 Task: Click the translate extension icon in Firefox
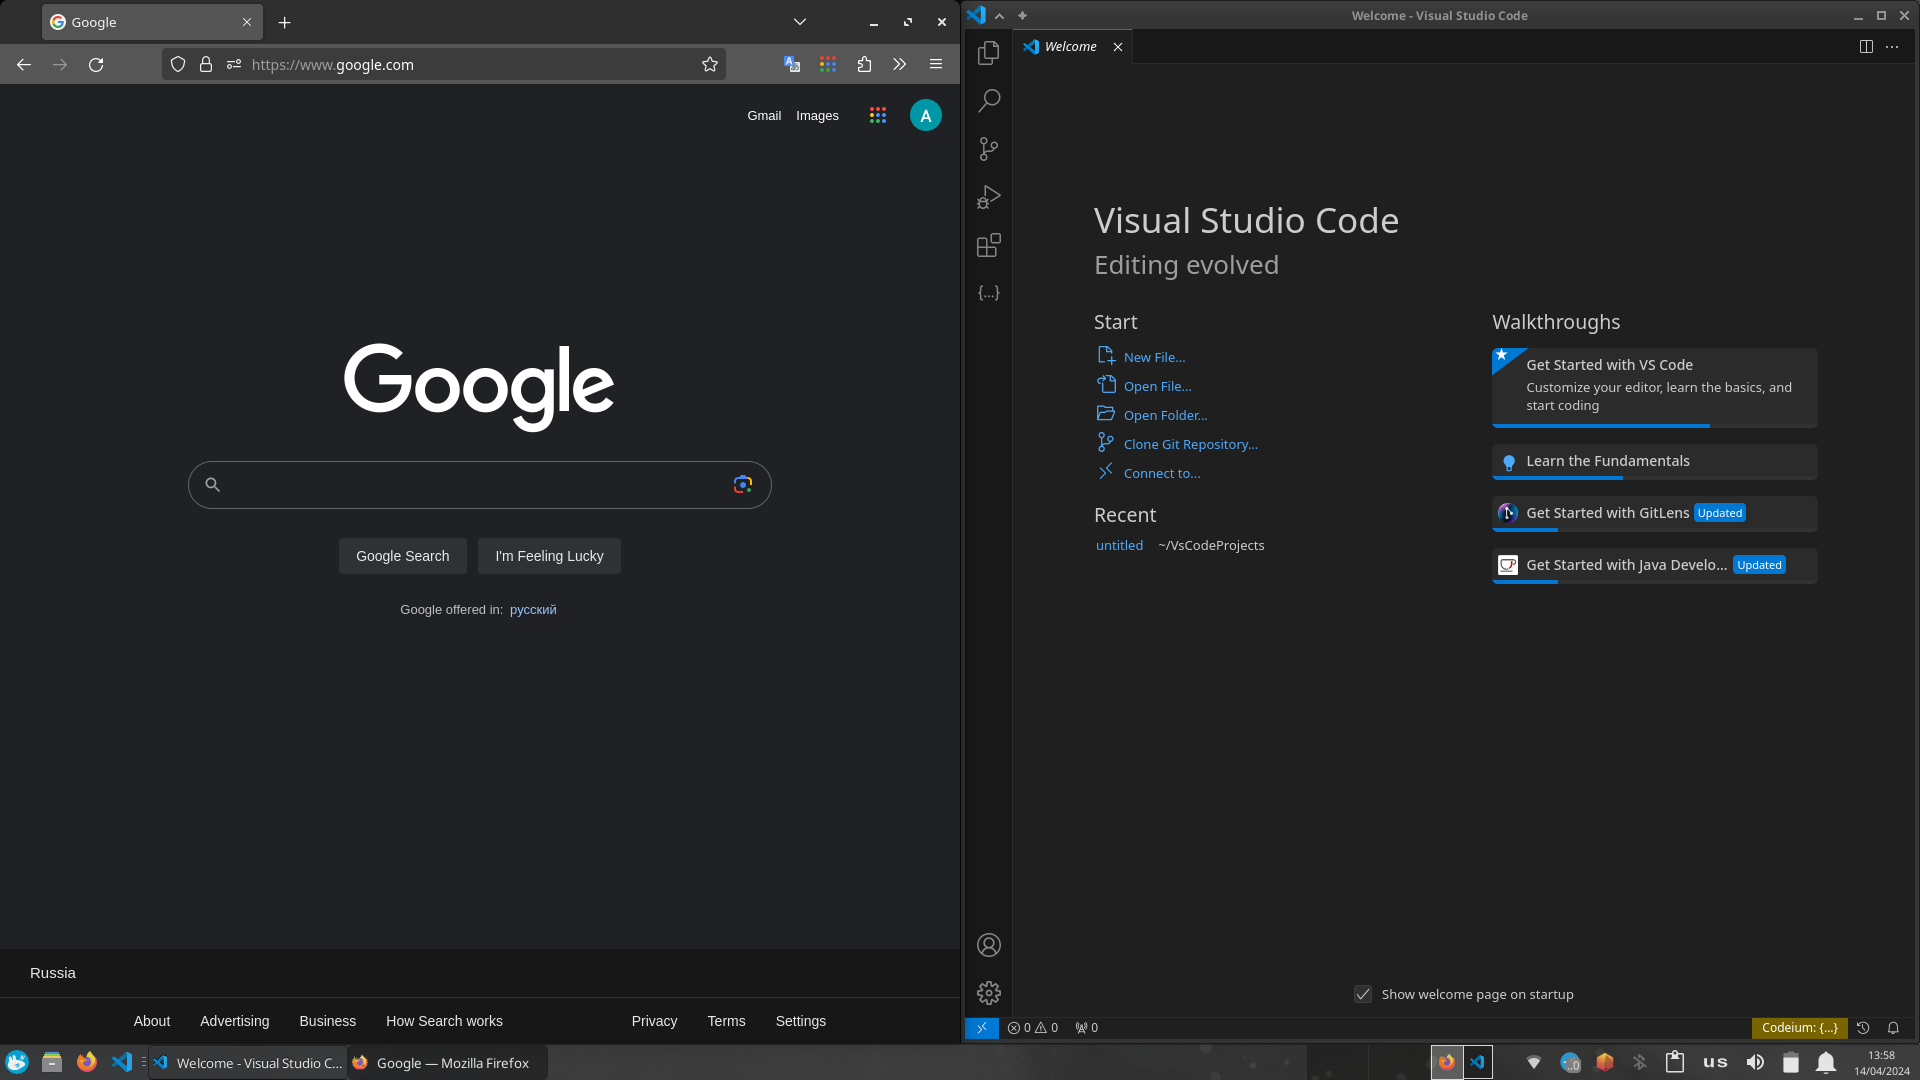(792, 65)
